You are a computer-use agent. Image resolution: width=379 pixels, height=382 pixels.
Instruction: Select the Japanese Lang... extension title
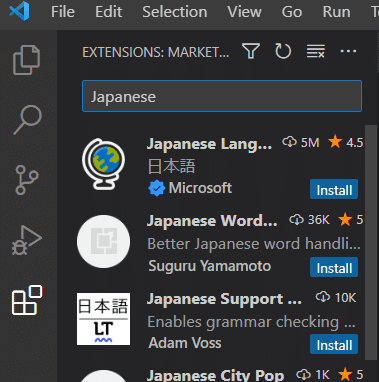point(209,144)
